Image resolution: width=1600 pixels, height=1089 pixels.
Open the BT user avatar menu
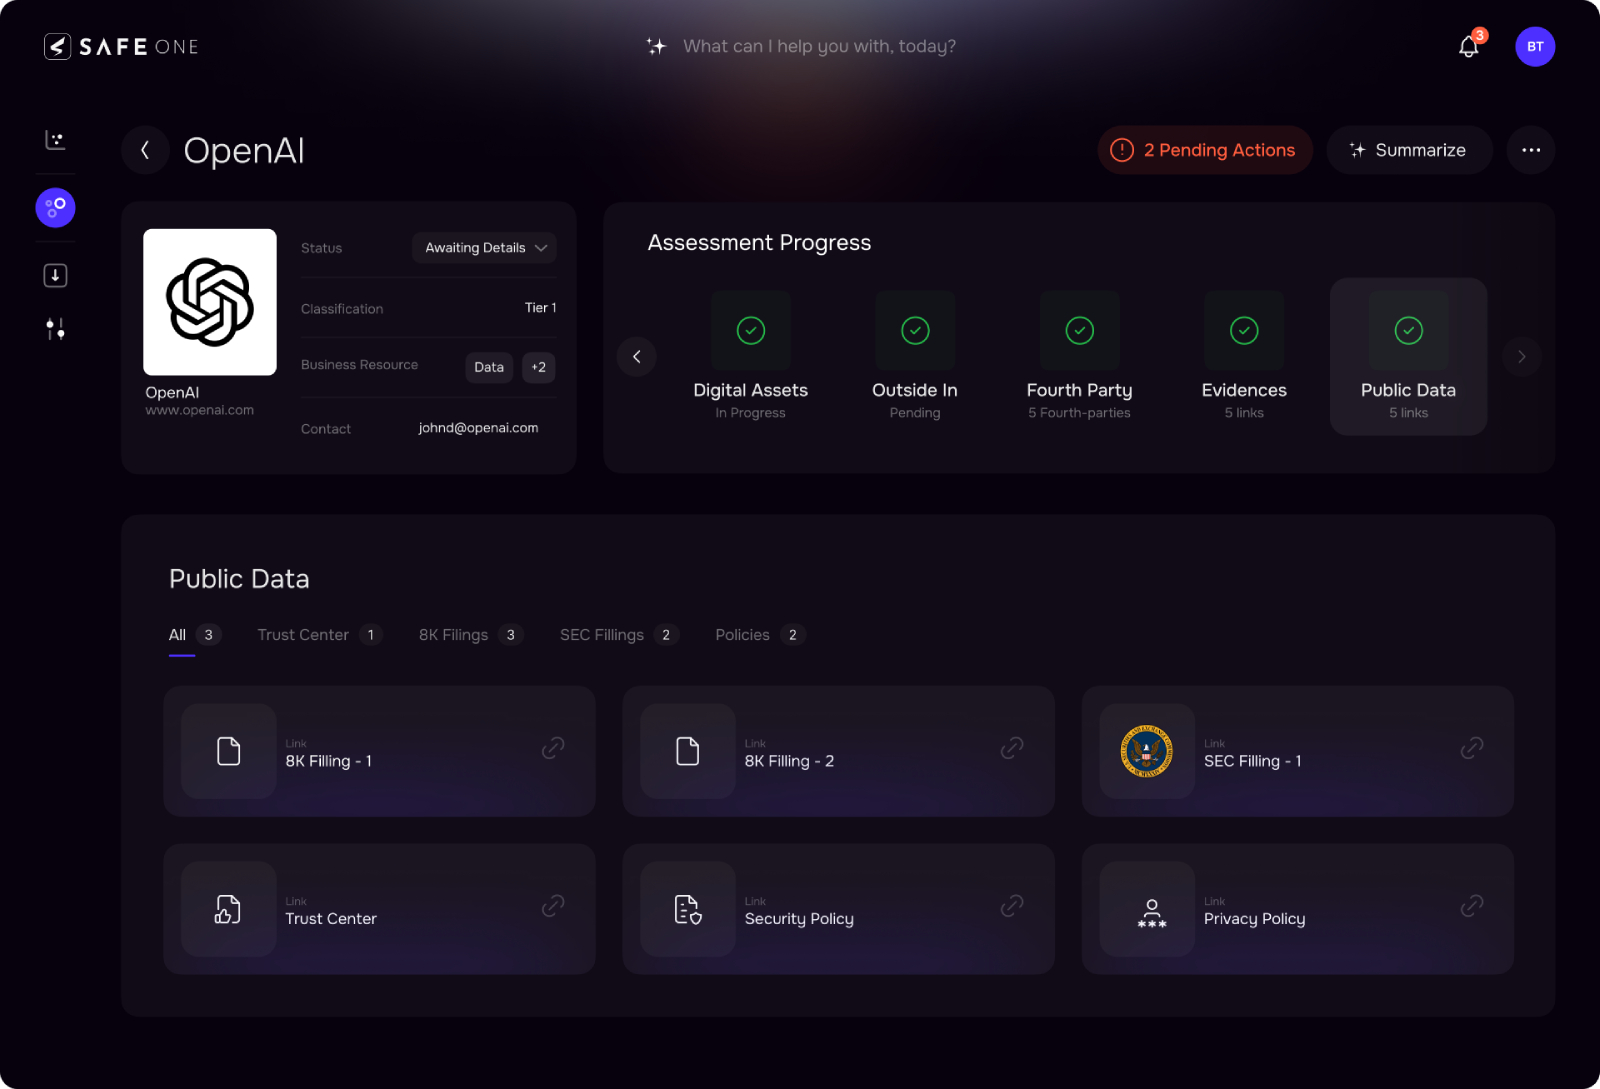[x=1535, y=47]
